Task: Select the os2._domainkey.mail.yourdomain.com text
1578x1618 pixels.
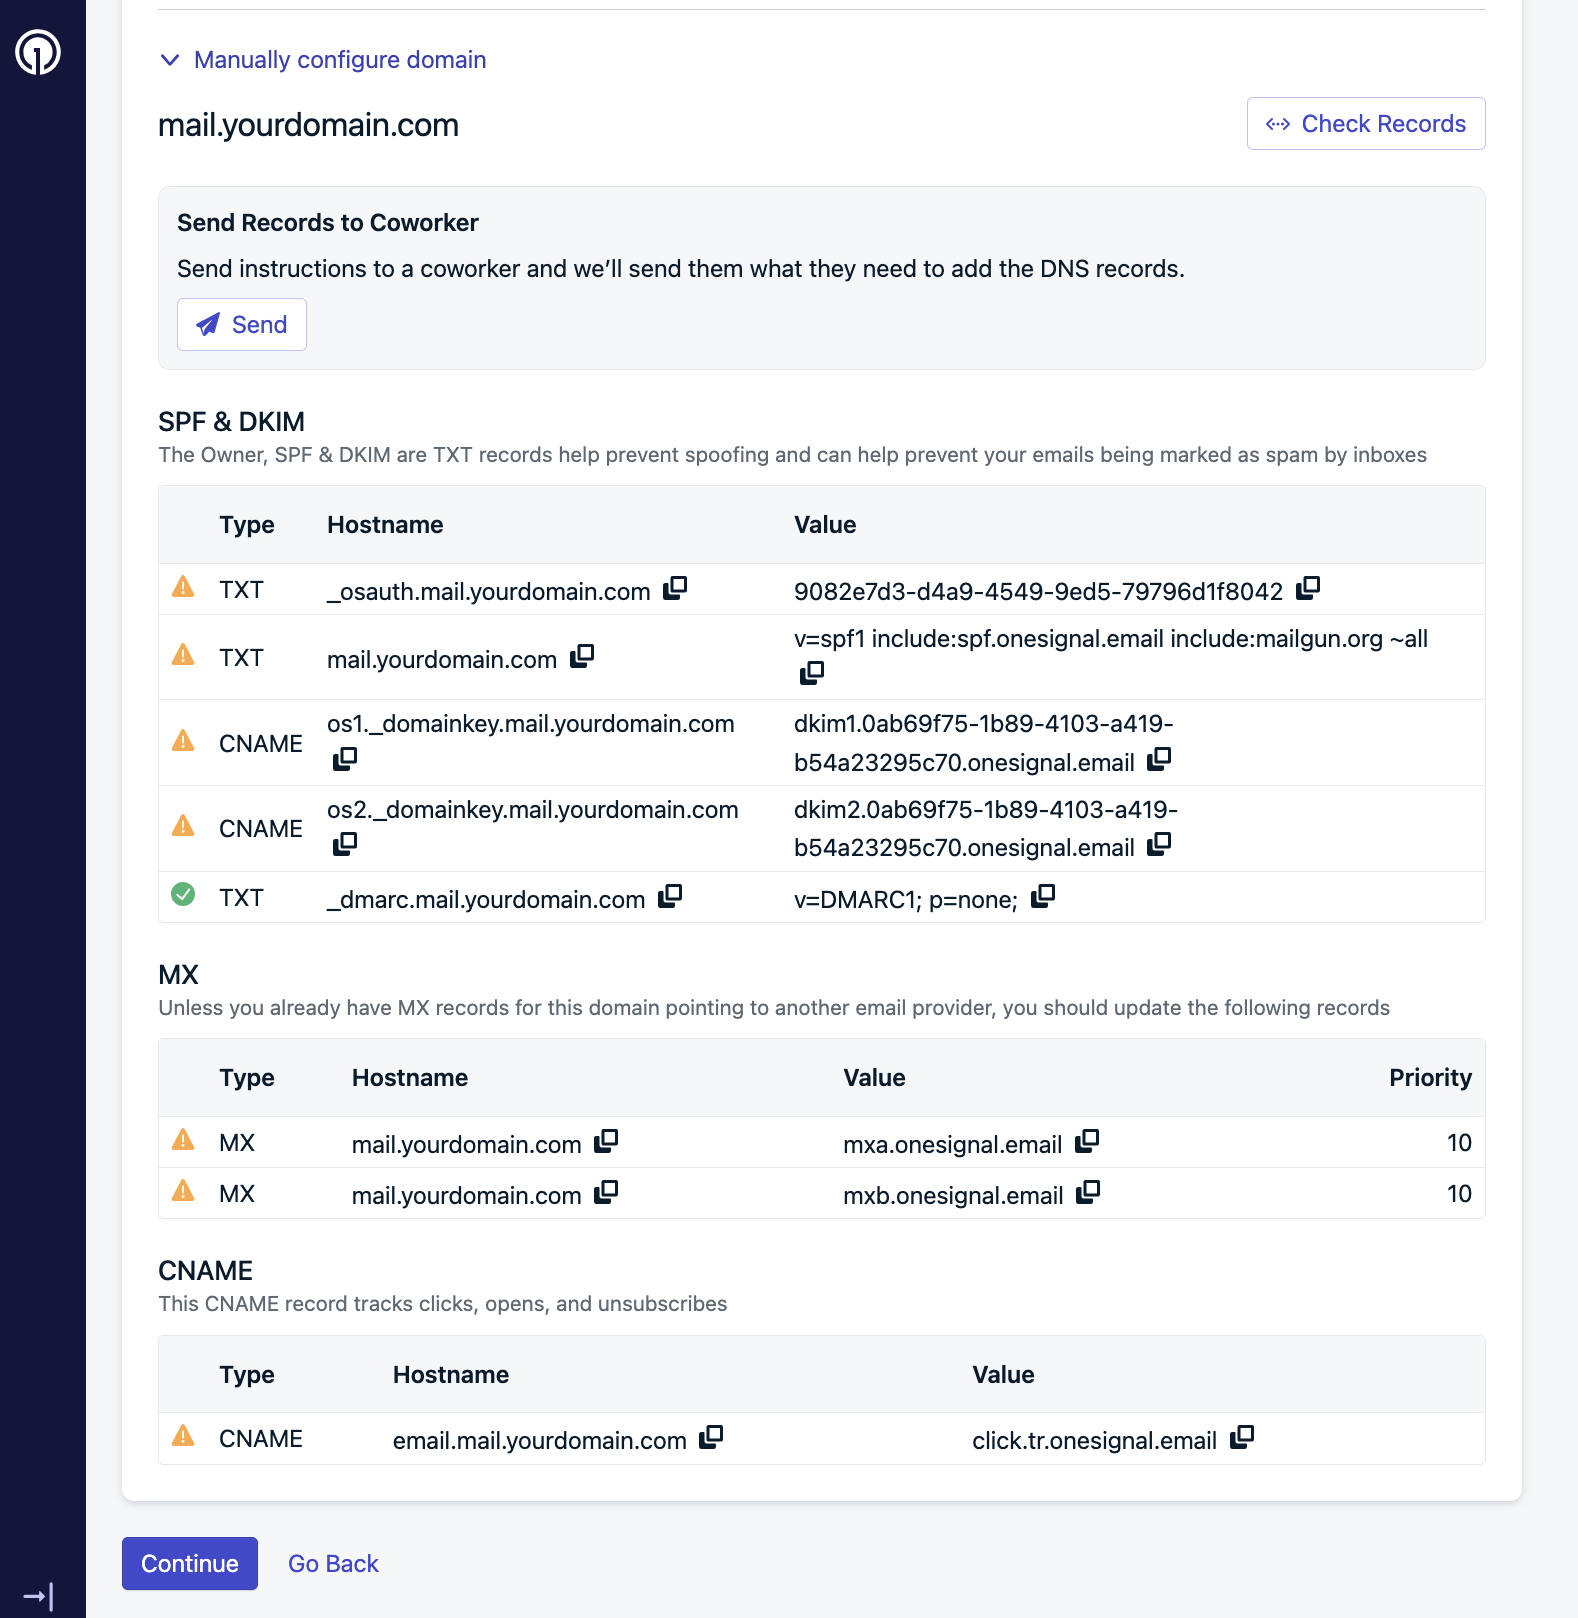Action: (x=533, y=810)
